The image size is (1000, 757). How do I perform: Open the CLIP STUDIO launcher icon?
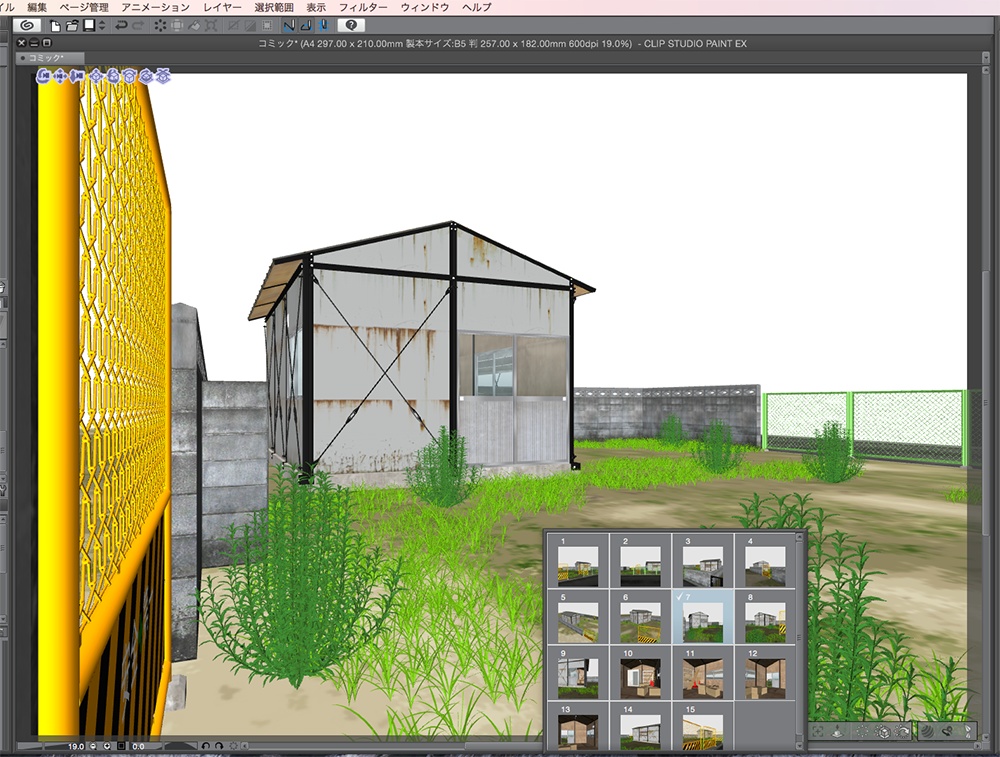point(27,26)
